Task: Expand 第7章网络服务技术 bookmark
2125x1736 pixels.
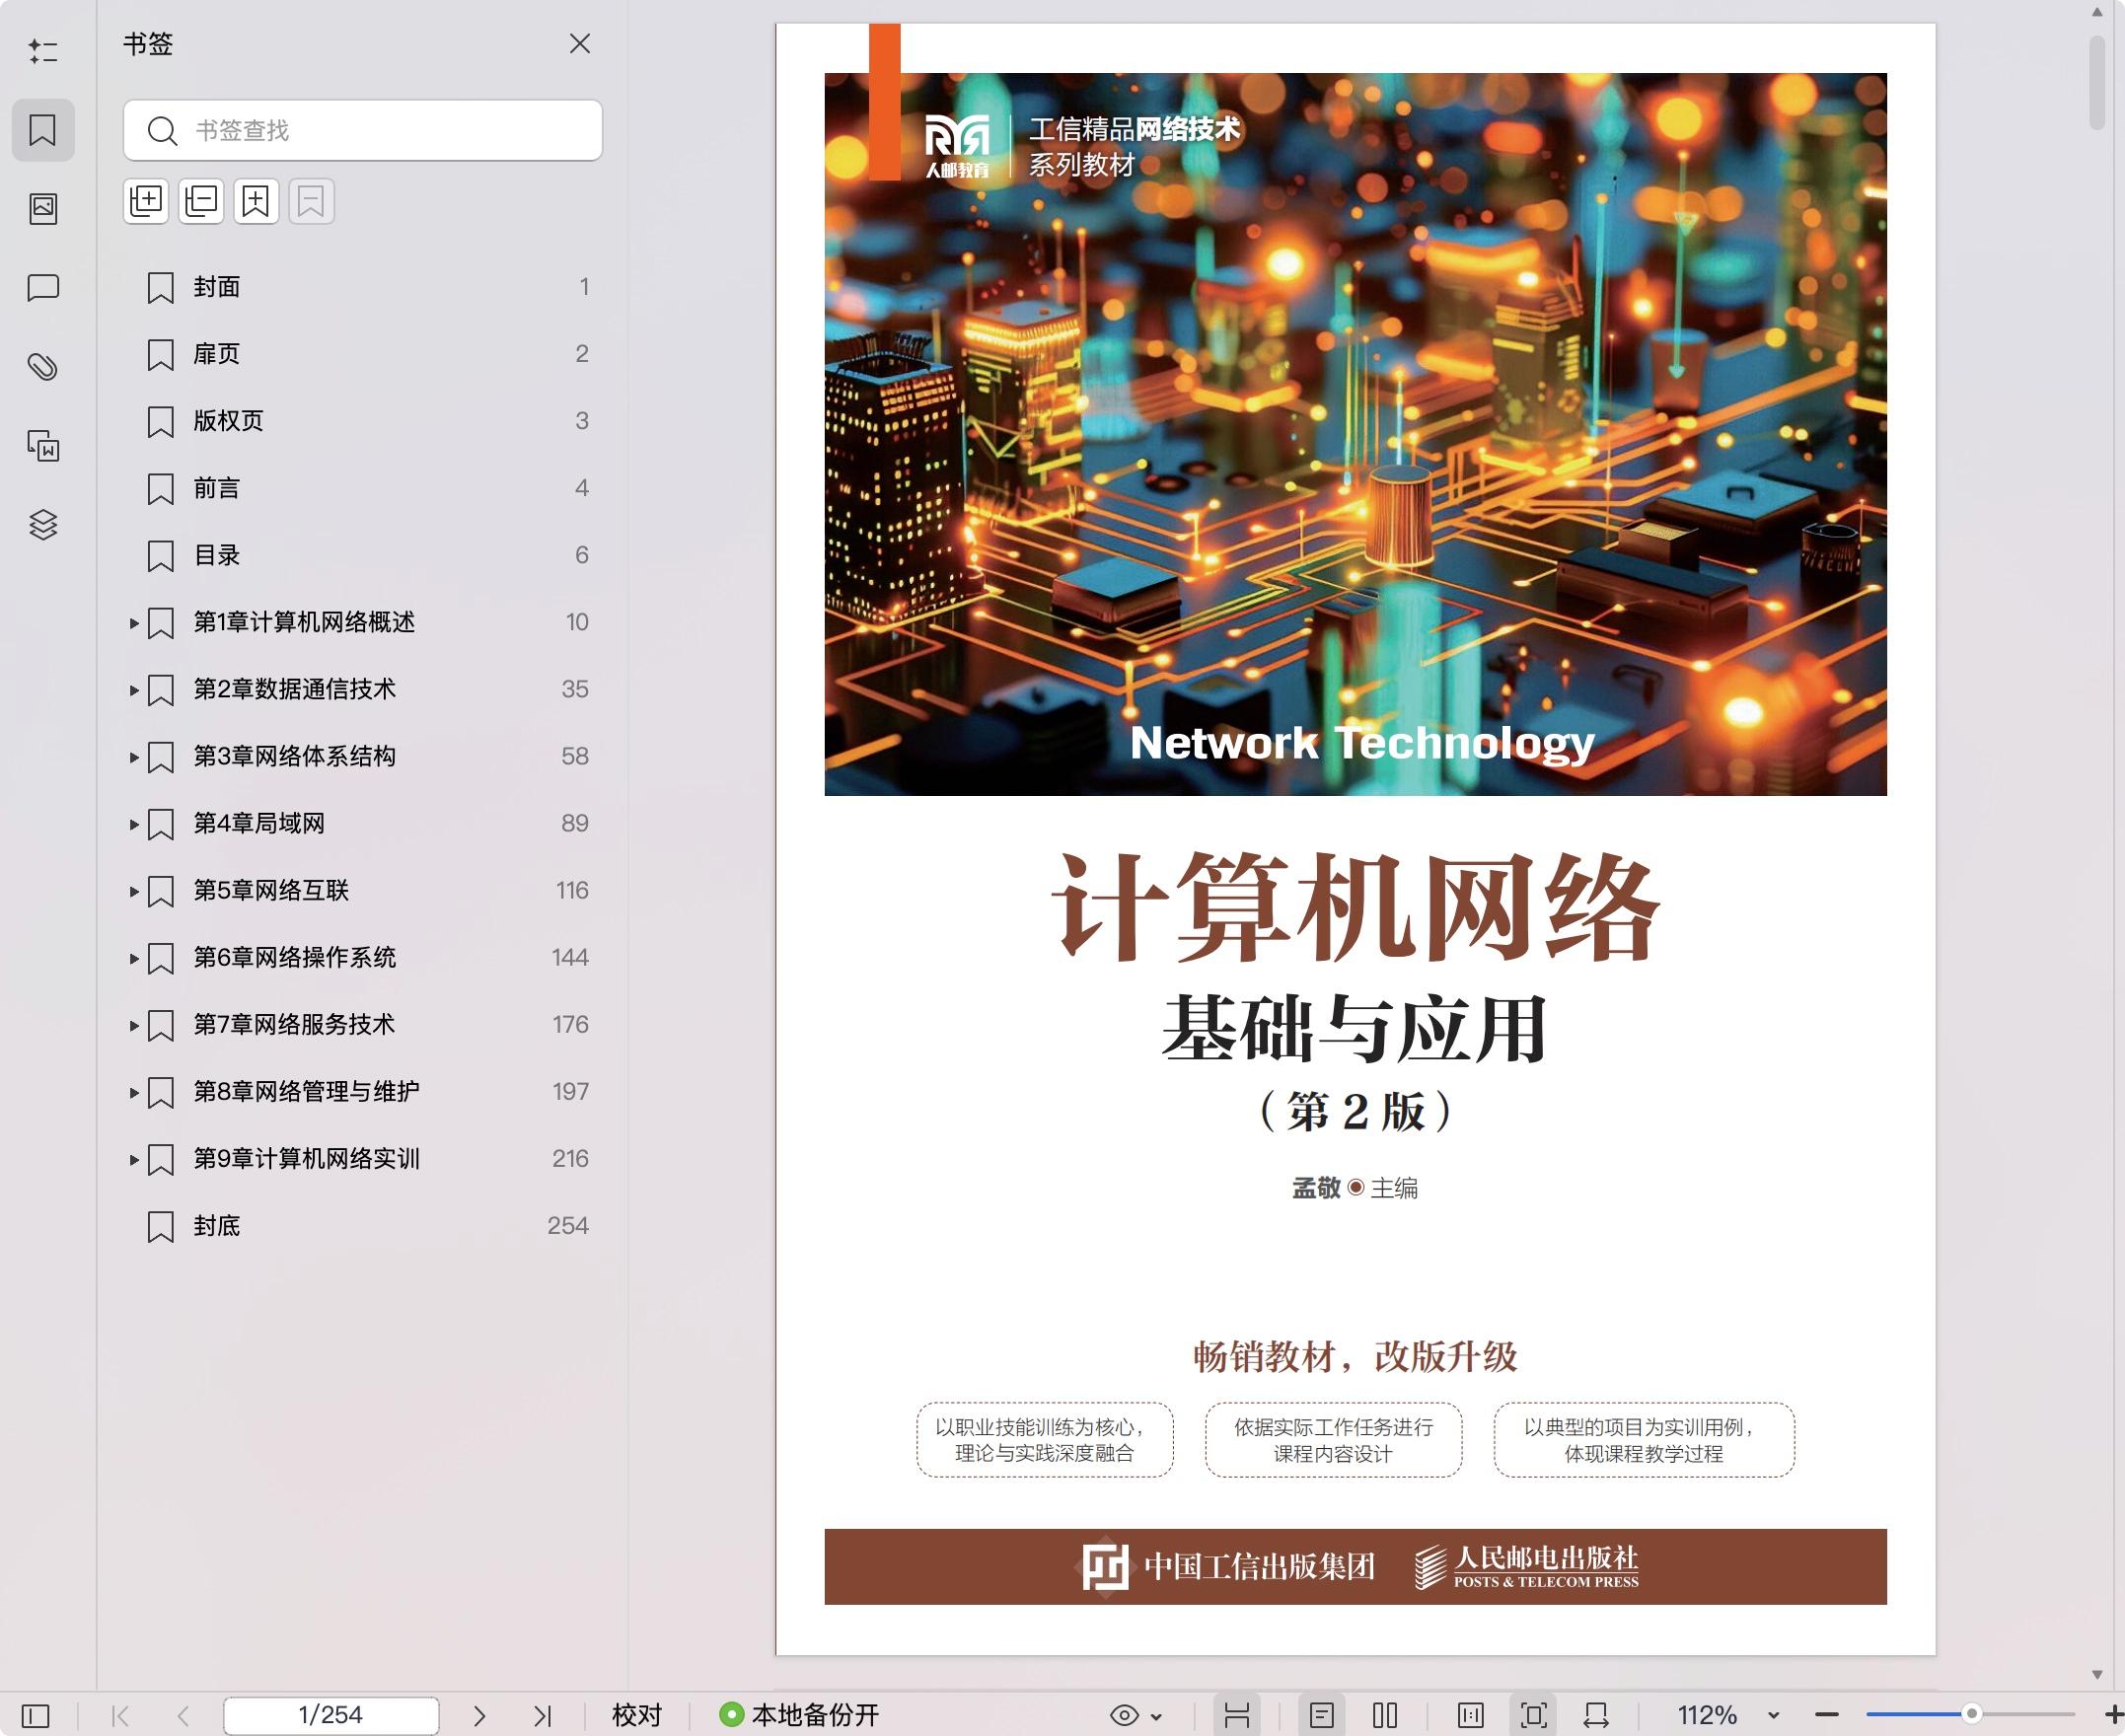Action: [x=134, y=1025]
